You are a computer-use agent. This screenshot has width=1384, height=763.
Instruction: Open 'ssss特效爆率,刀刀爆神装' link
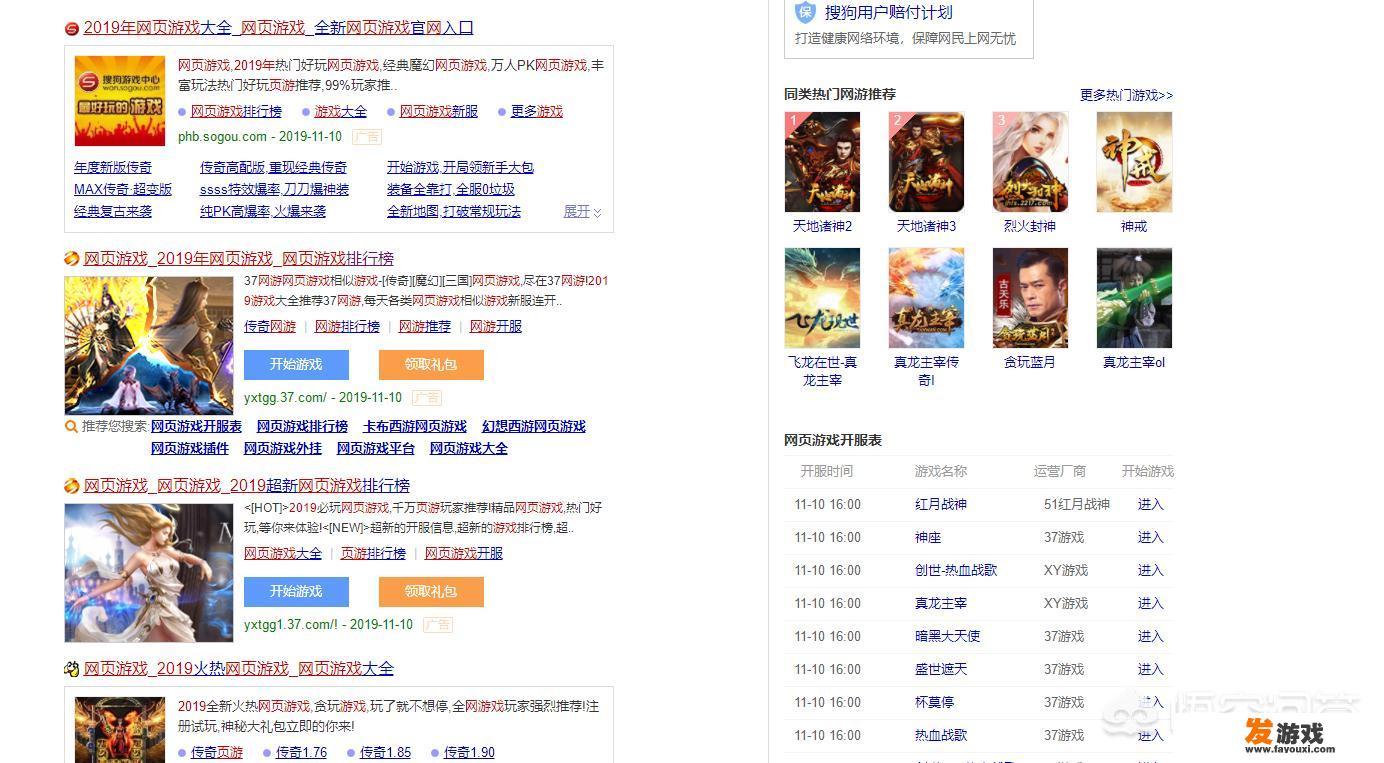[275, 190]
